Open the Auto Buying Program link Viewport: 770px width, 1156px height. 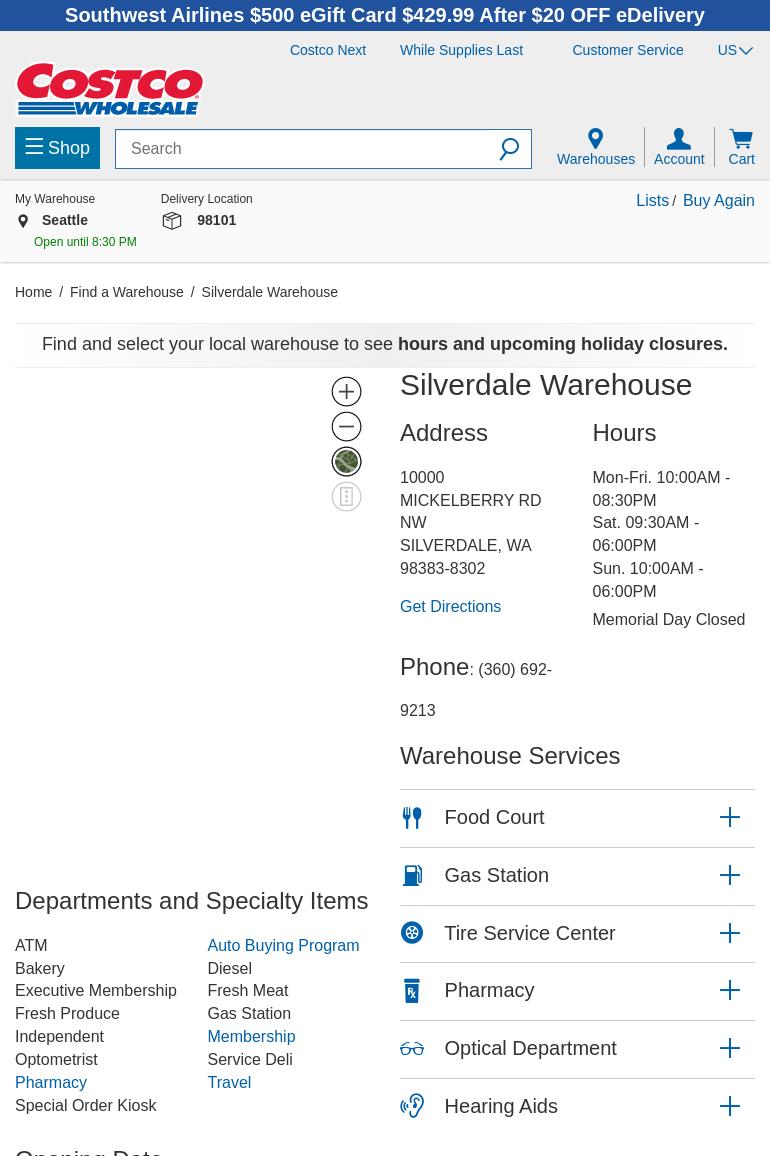(283, 945)
